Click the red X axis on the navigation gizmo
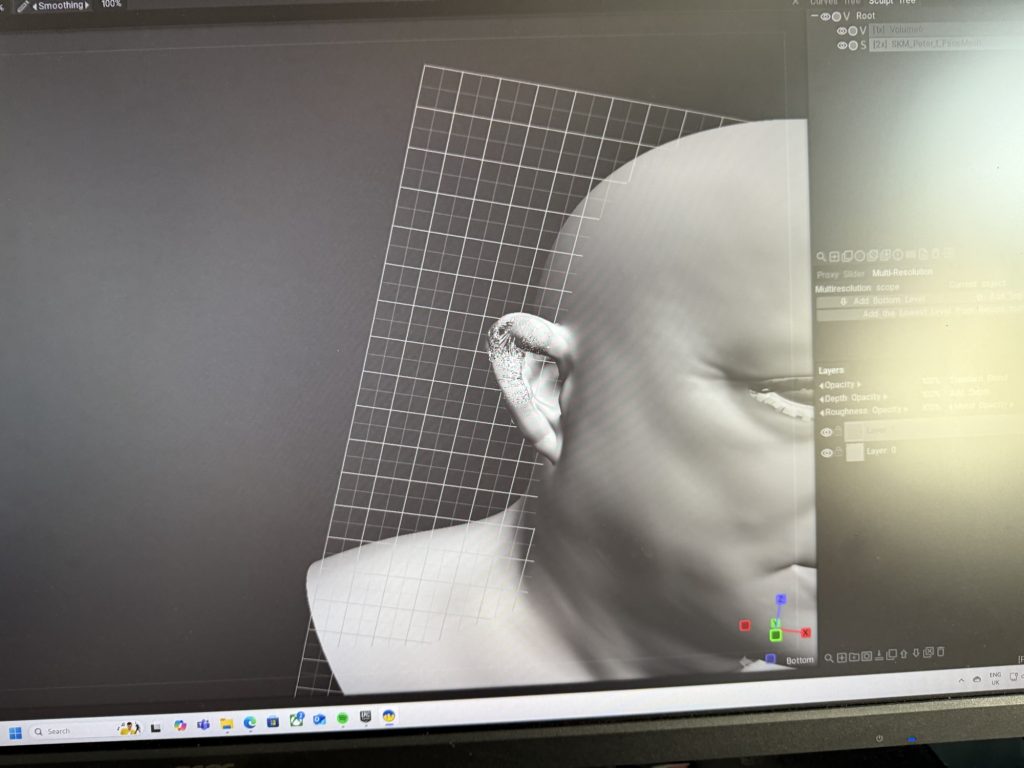 pyautogui.click(x=805, y=633)
